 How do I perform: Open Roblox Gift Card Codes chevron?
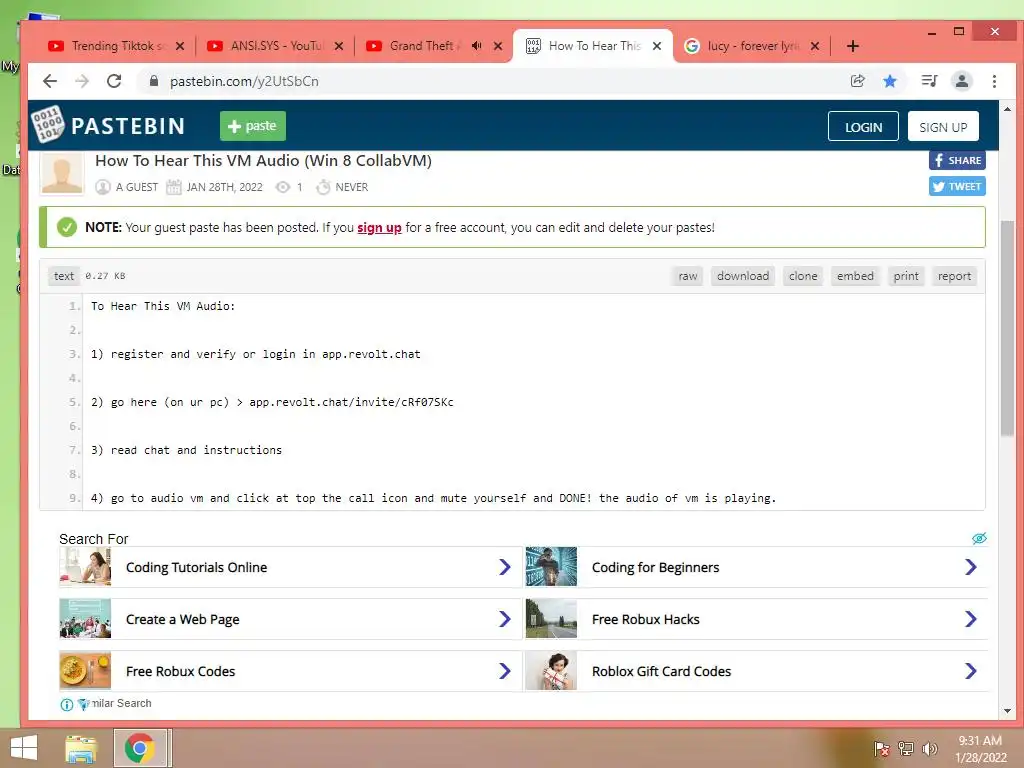click(970, 671)
